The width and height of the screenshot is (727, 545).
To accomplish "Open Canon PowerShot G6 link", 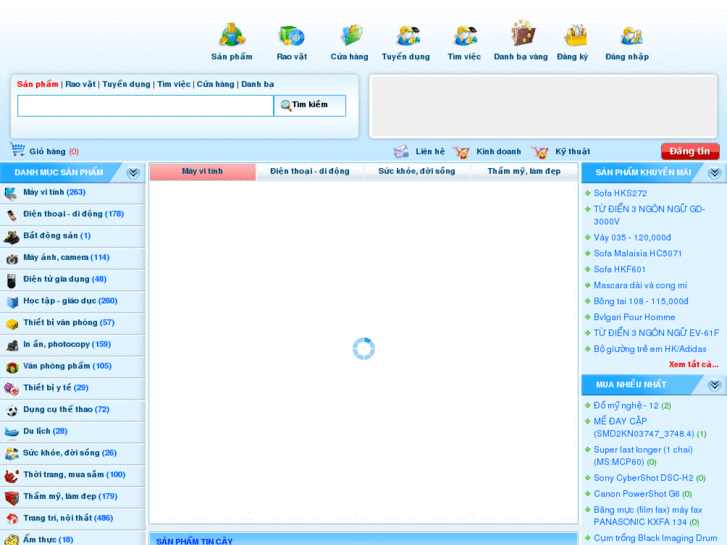I will (636, 494).
